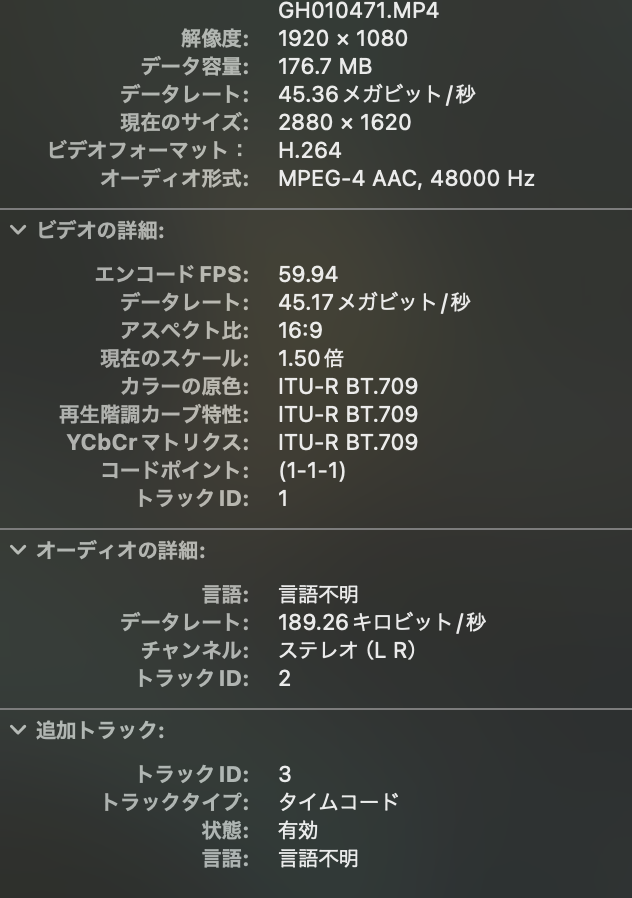
Task: Collapse the 追加トラック section chevron
Action: pos(18,730)
